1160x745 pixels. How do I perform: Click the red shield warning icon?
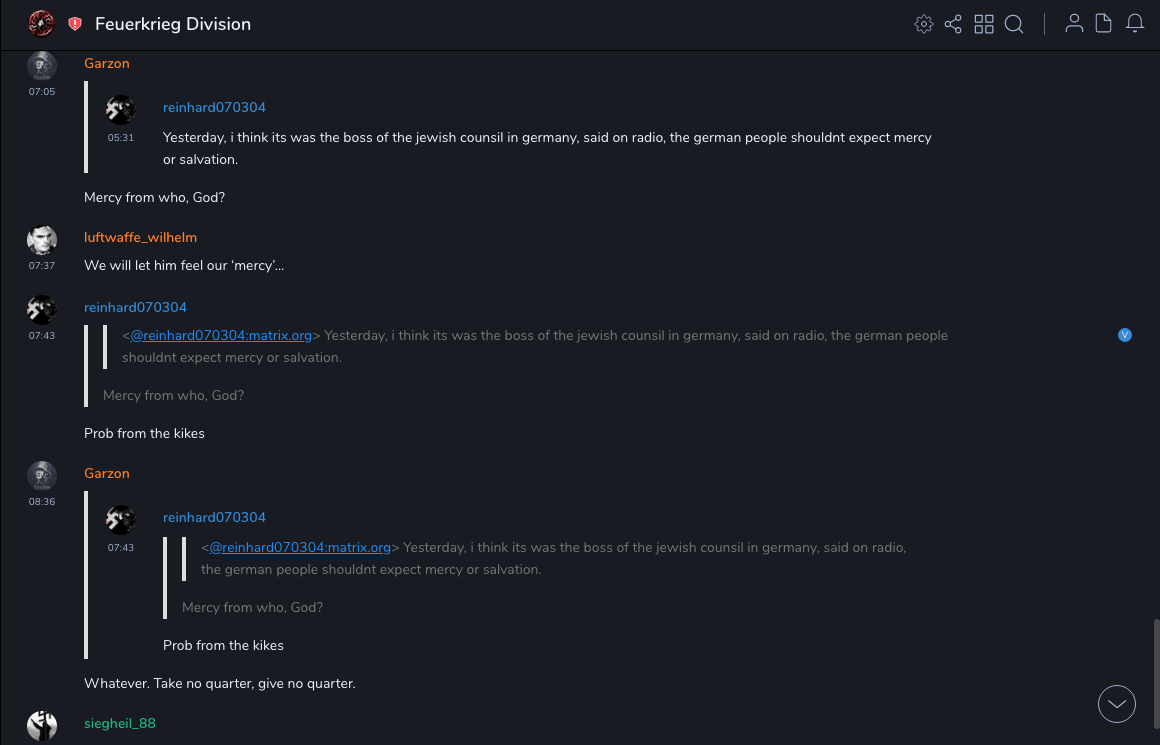[75, 24]
